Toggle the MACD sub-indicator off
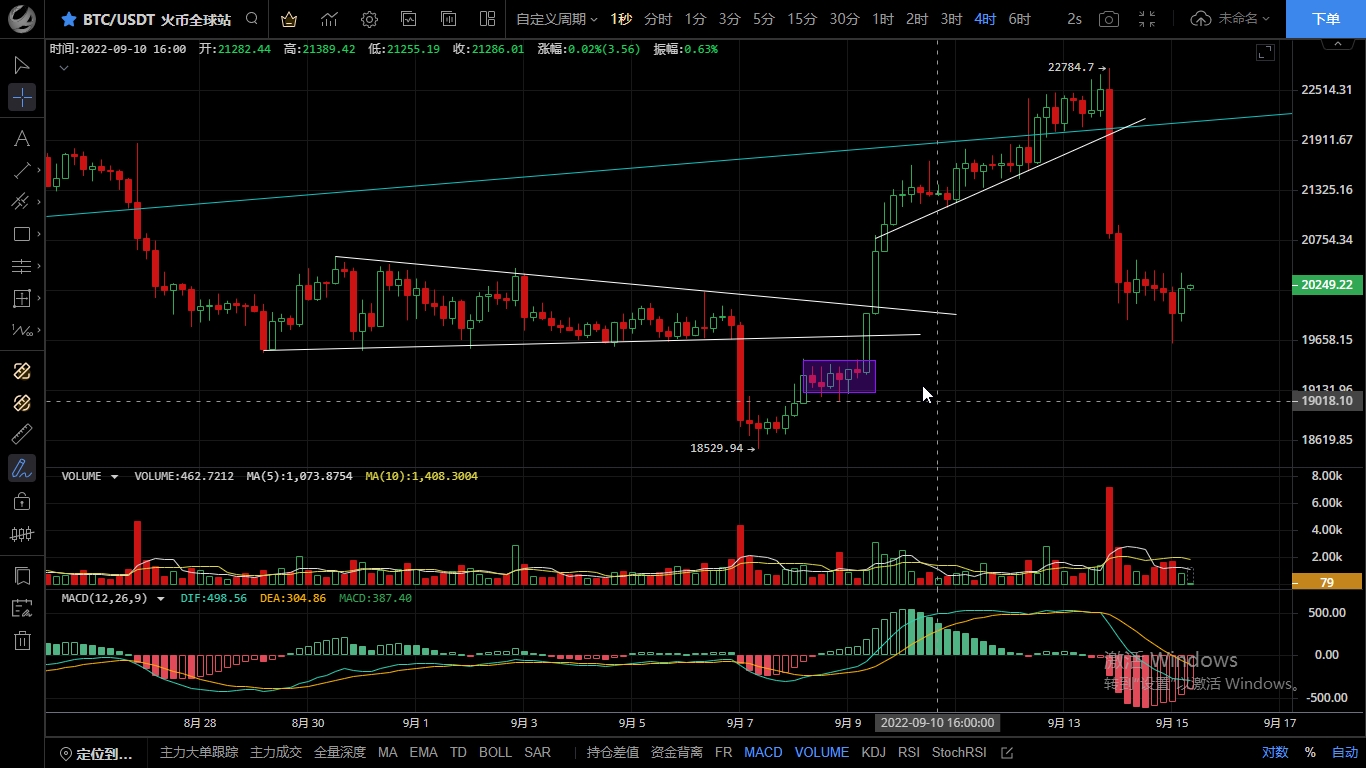This screenshot has height=768, width=1366. pyautogui.click(x=763, y=753)
